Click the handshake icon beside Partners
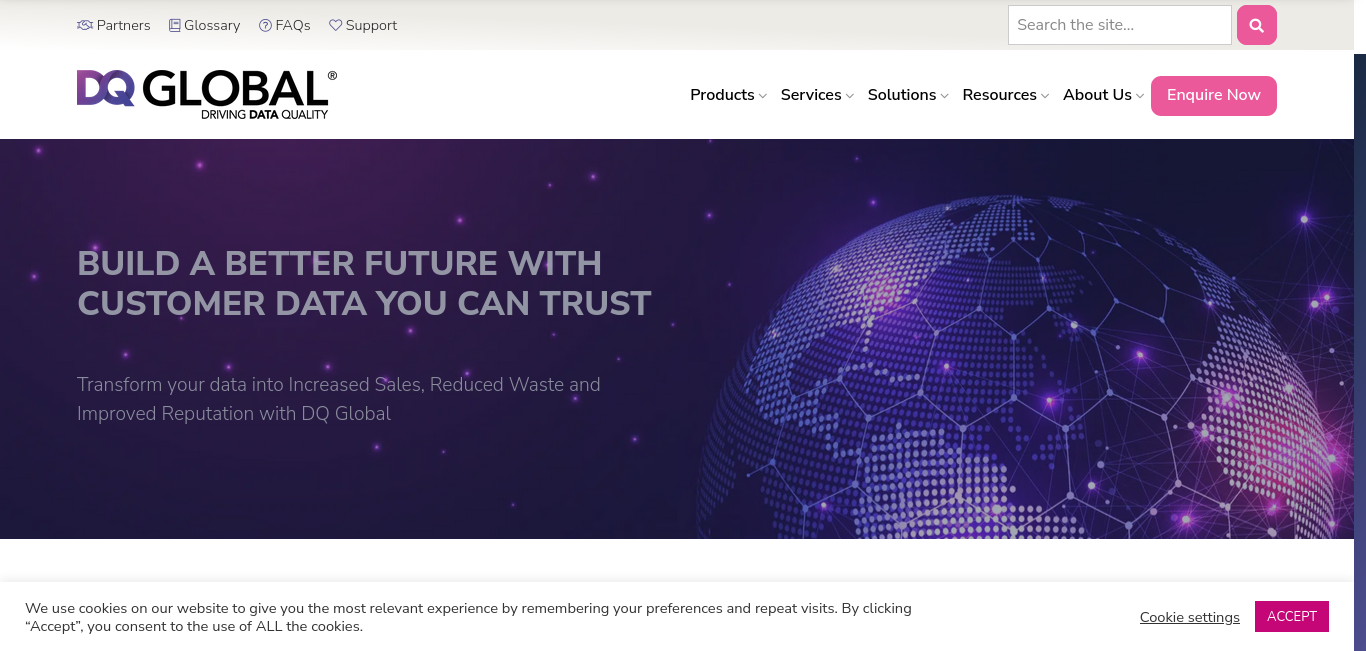This screenshot has height=651, width=1366. click(x=85, y=25)
